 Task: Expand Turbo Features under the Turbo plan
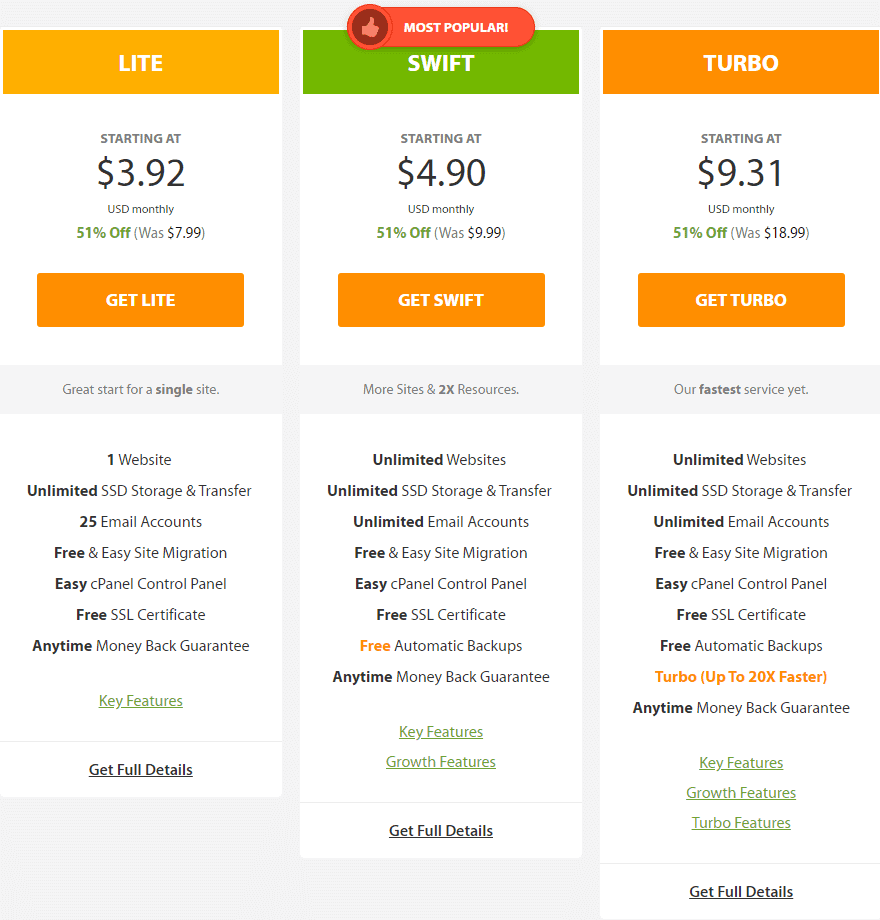tap(740, 822)
